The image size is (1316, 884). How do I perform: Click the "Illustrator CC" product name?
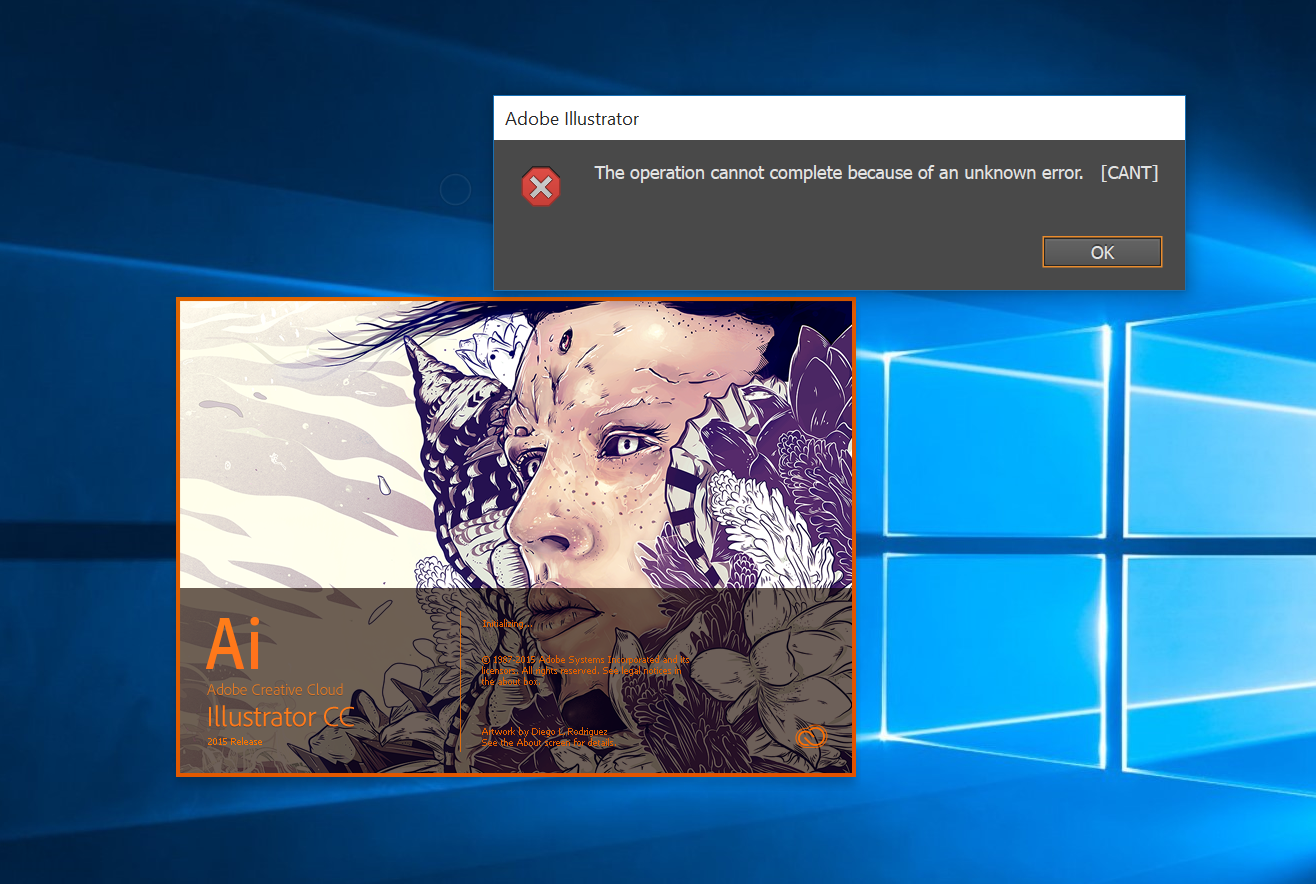tap(280, 716)
